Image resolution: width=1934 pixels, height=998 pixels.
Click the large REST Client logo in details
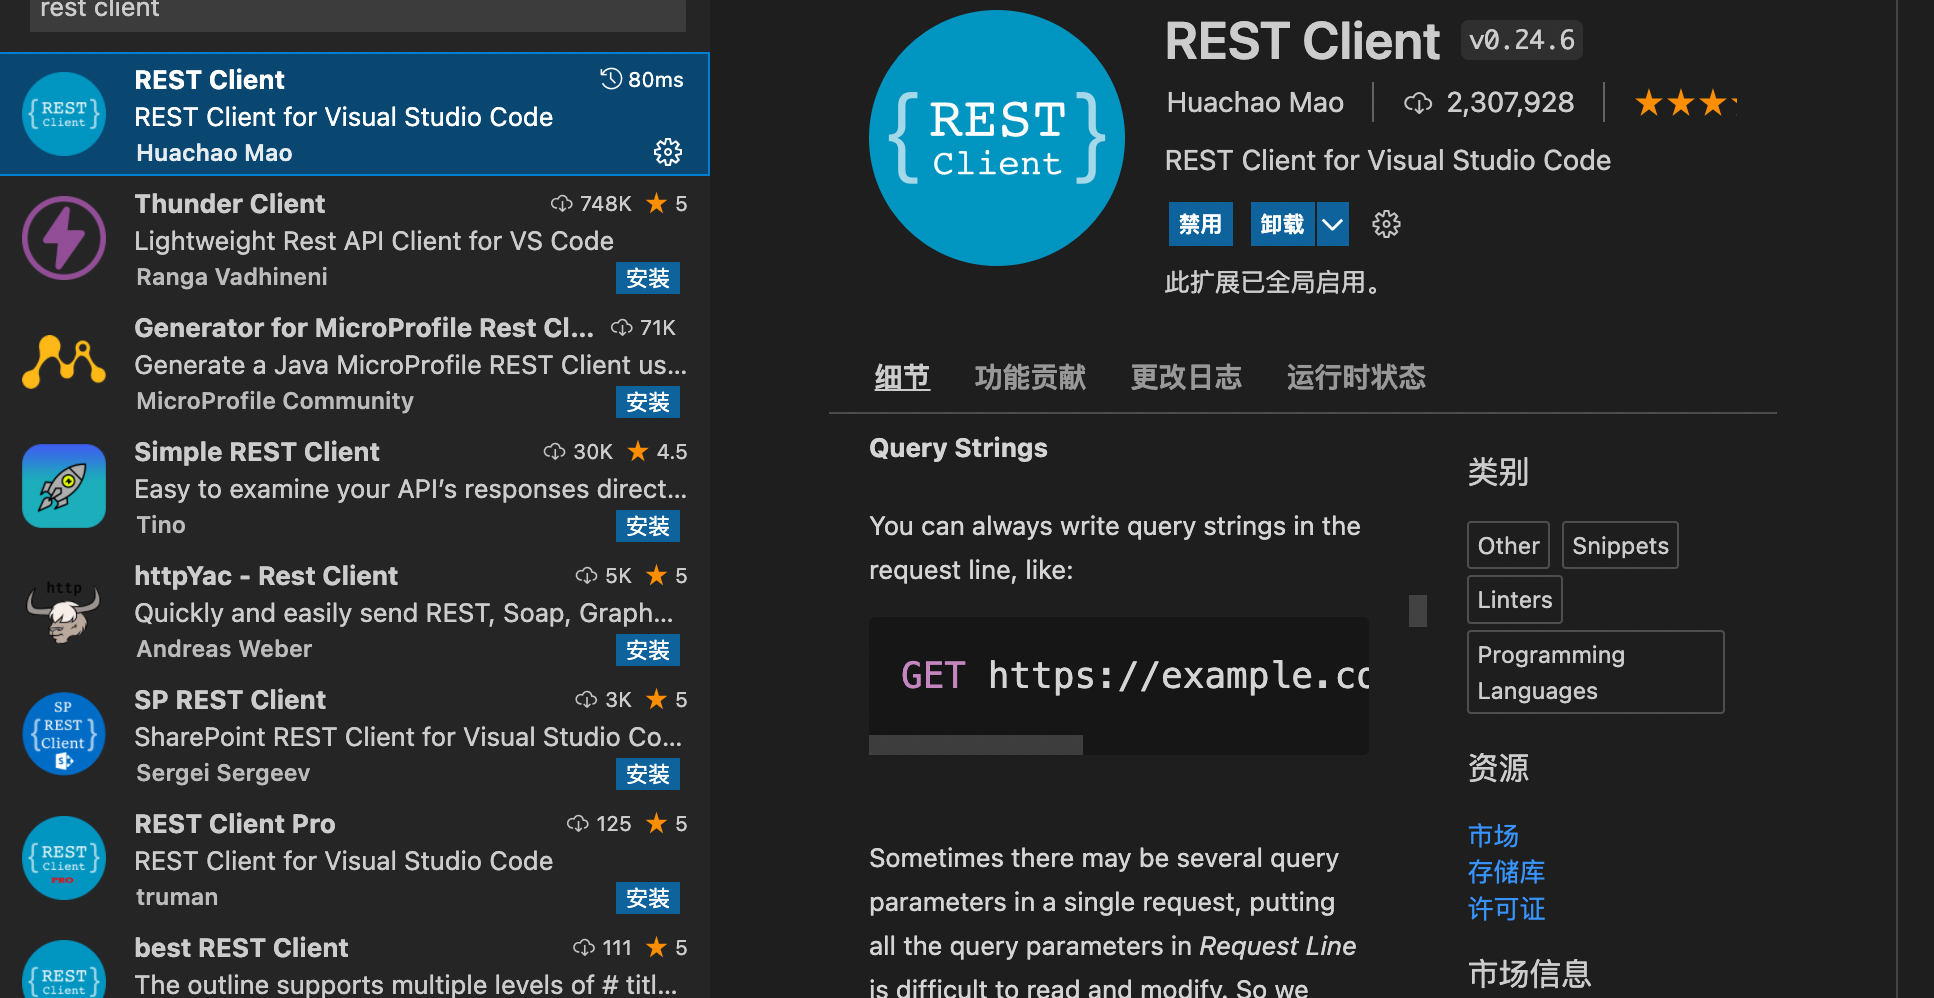click(997, 138)
